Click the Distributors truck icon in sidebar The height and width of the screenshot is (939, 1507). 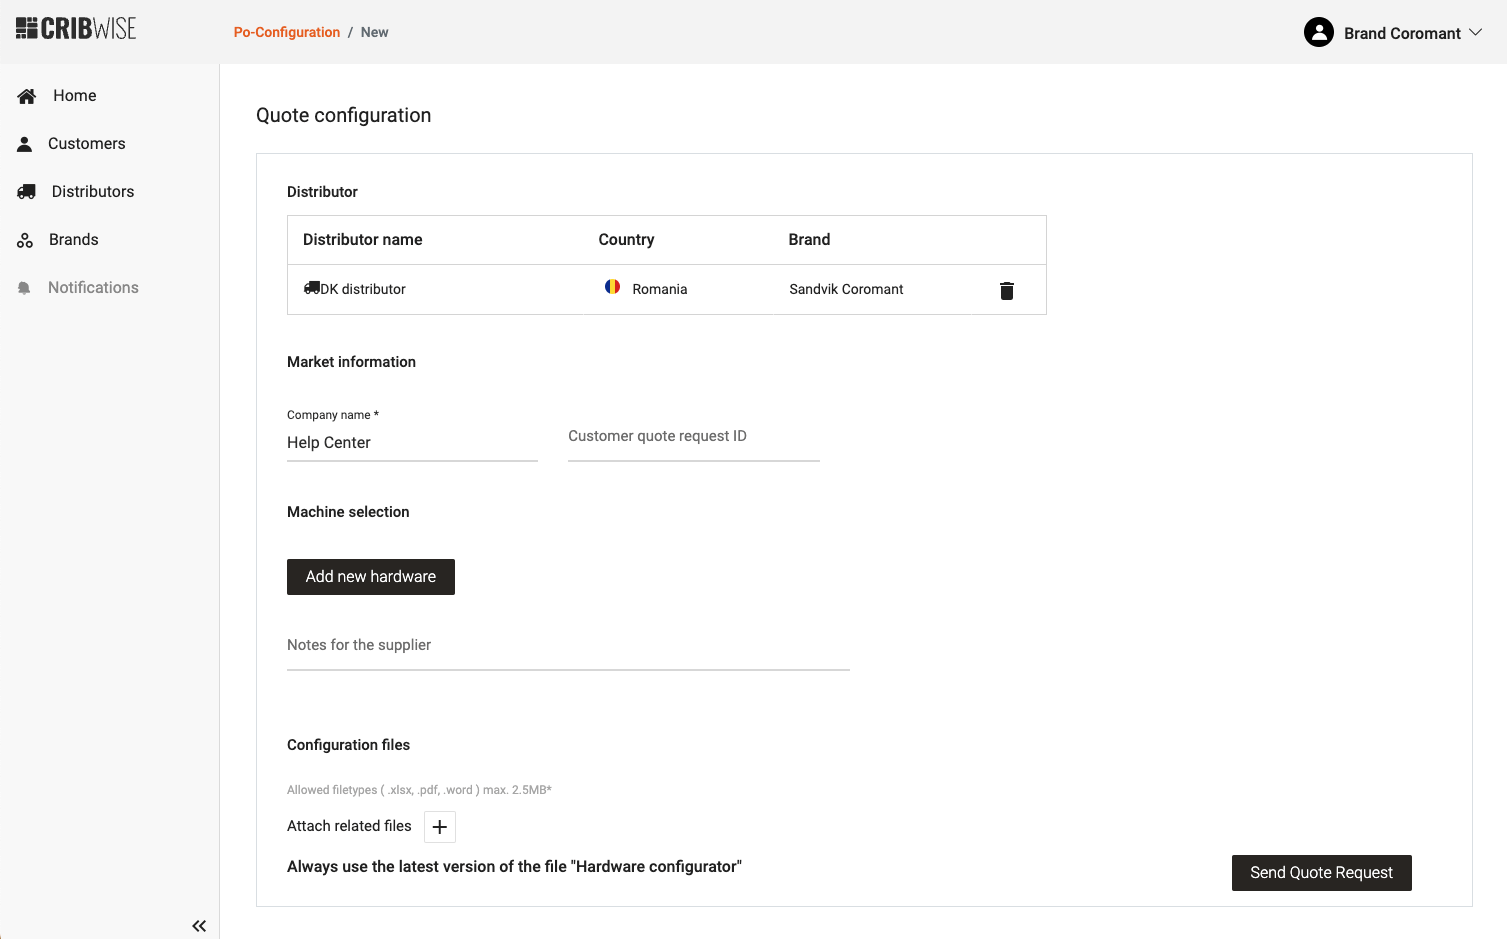27,192
